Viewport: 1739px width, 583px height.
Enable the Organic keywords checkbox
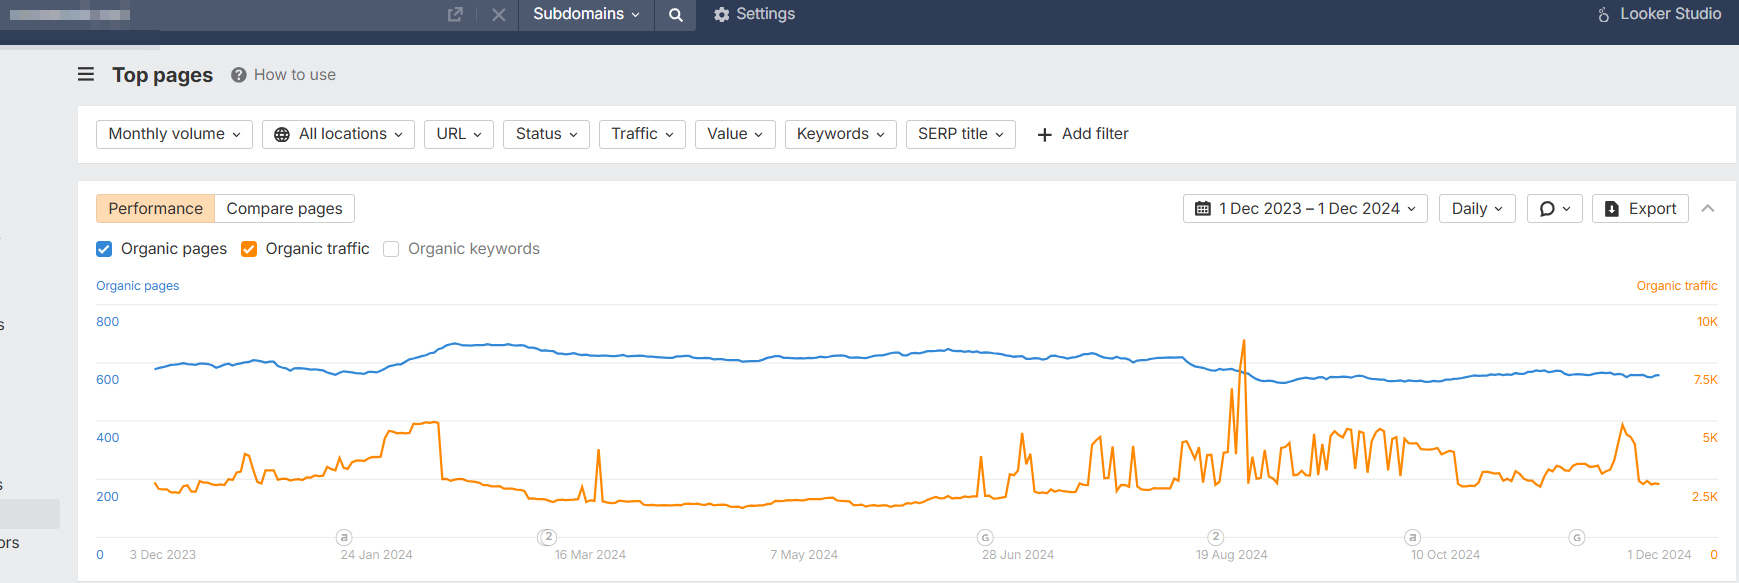coord(391,249)
